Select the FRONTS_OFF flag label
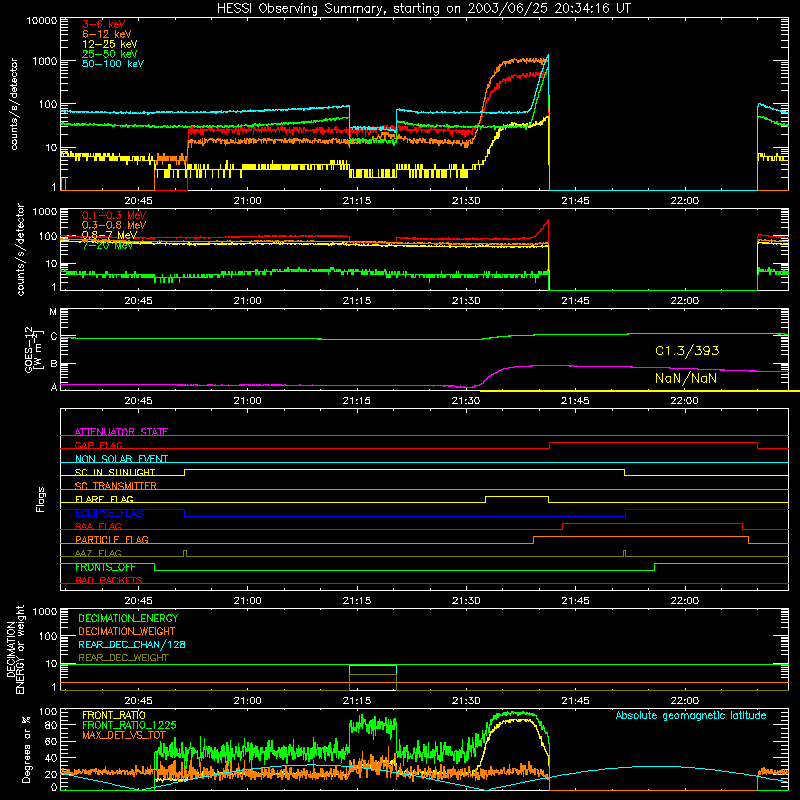 [x=105, y=567]
